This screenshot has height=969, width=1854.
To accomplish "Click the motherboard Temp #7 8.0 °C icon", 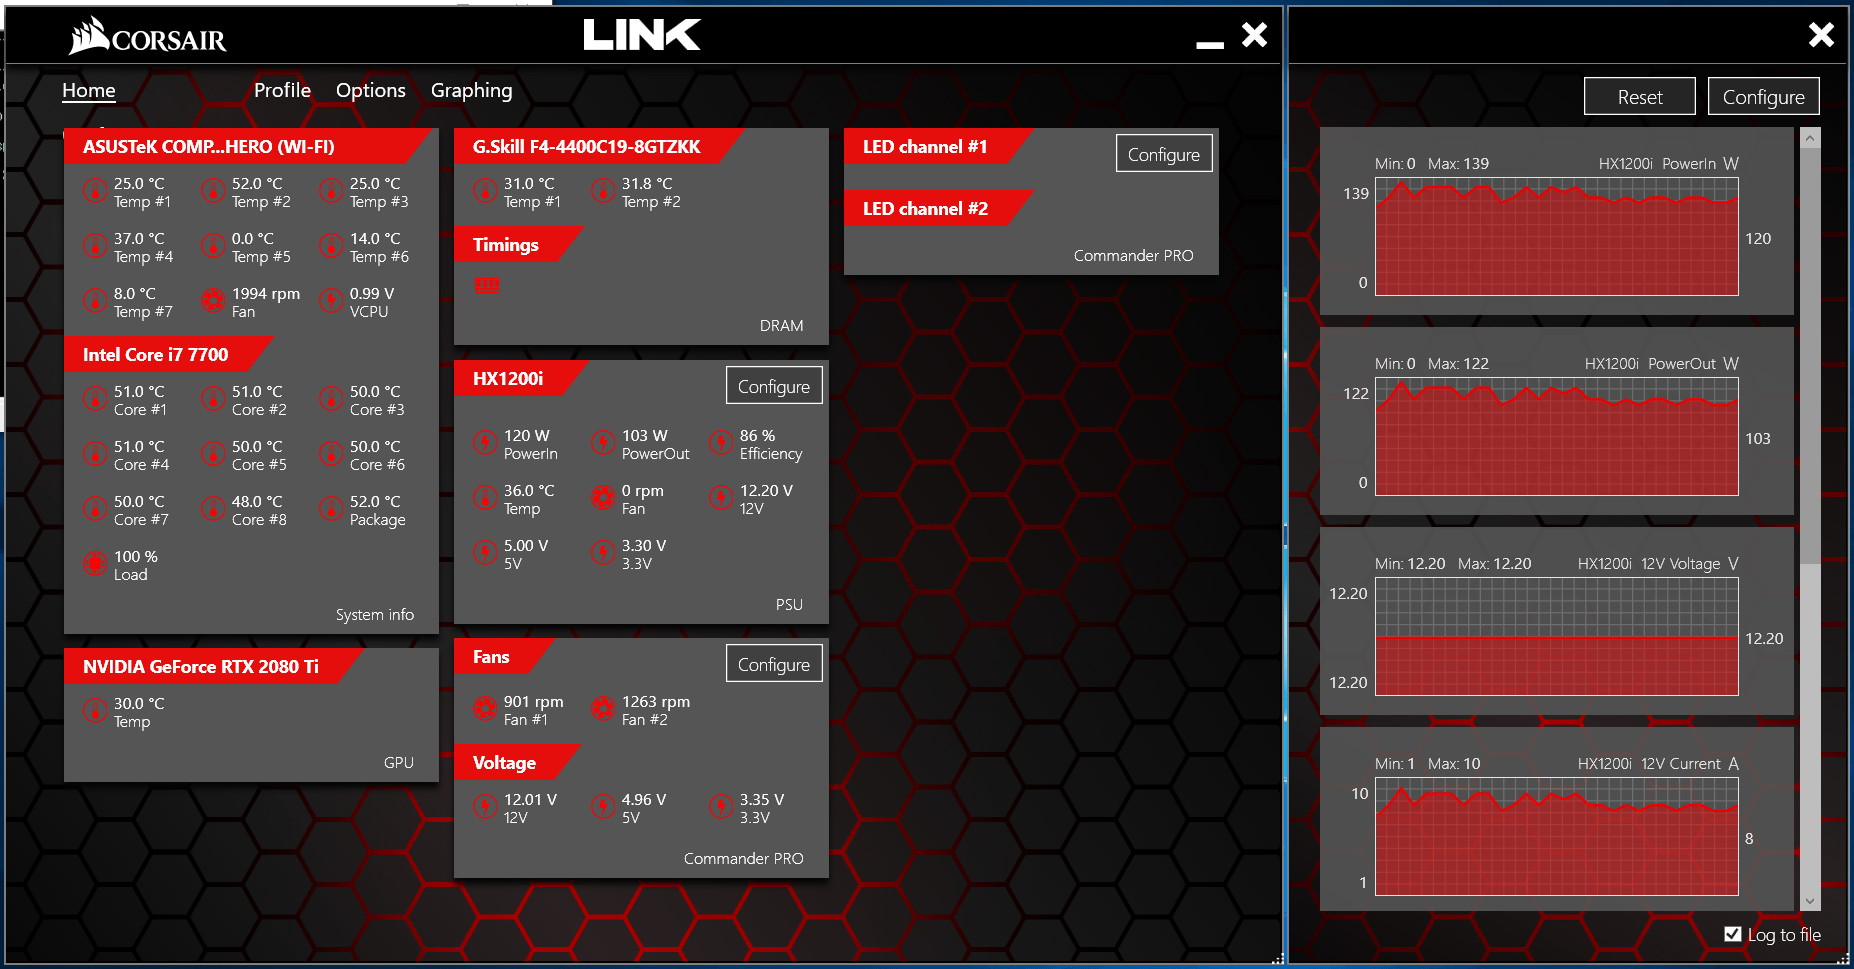I will [x=95, y=300].
